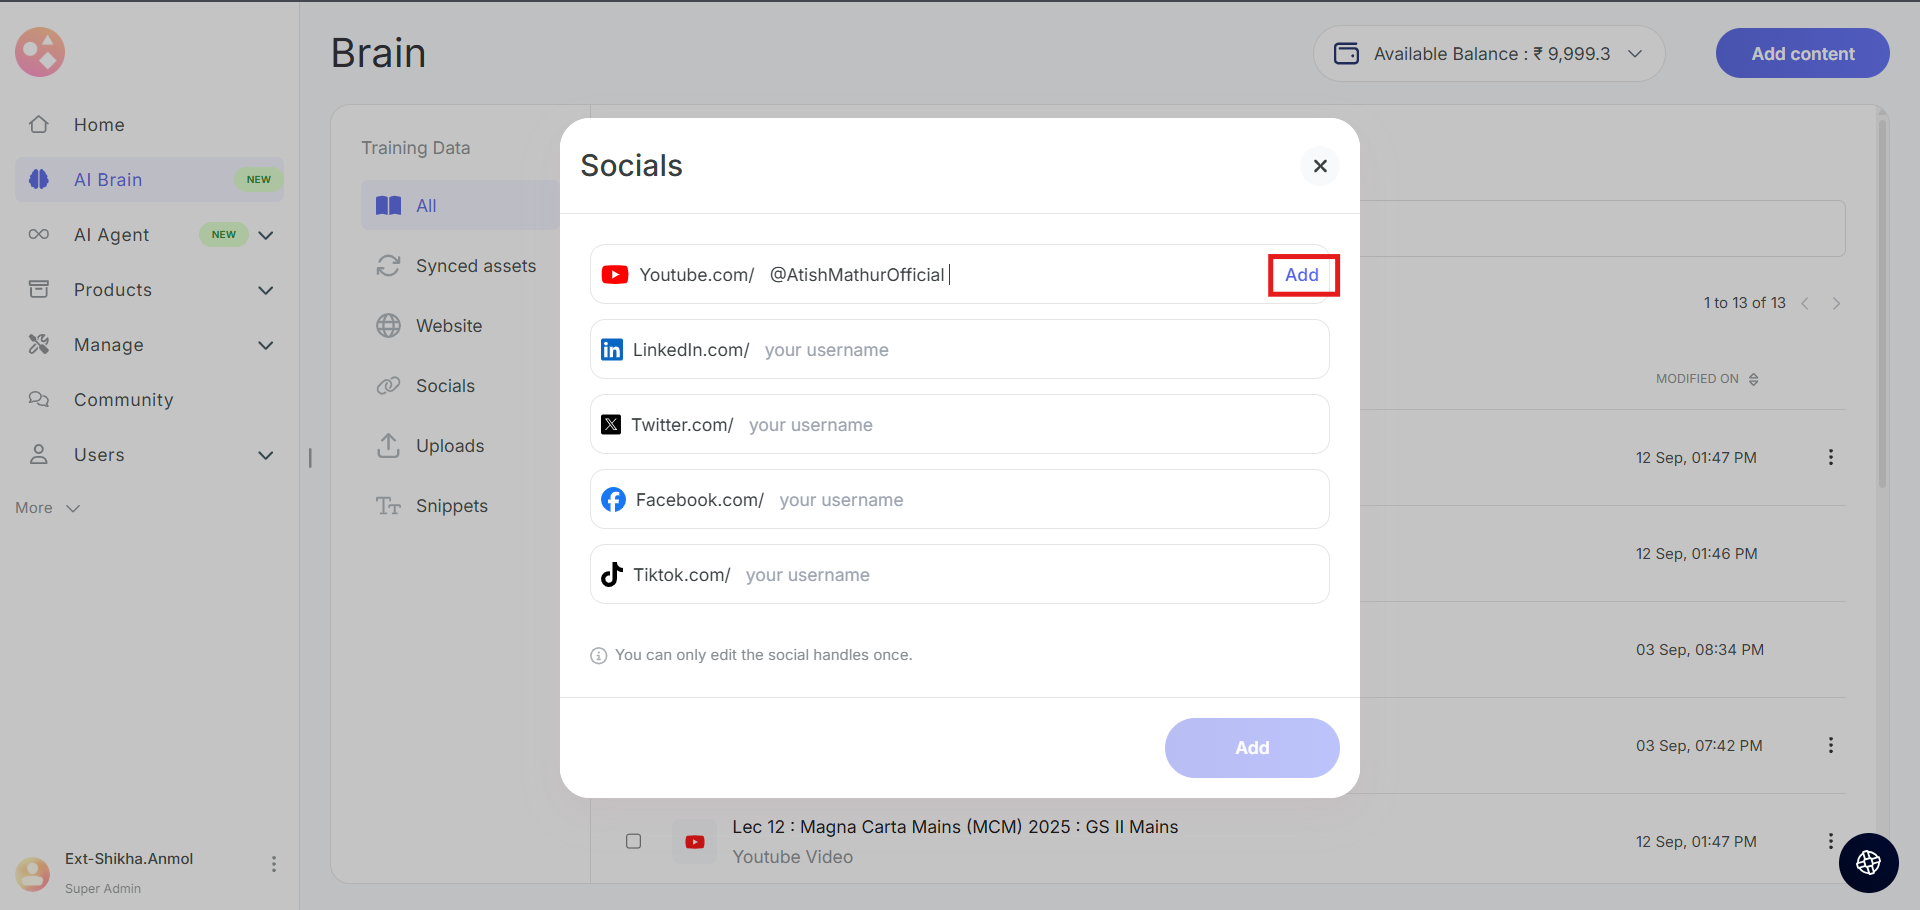1920x910 pixels.
Task: Open kebab menu beside Ext-Shikha.Anmol profile
Action: point(274,864)
